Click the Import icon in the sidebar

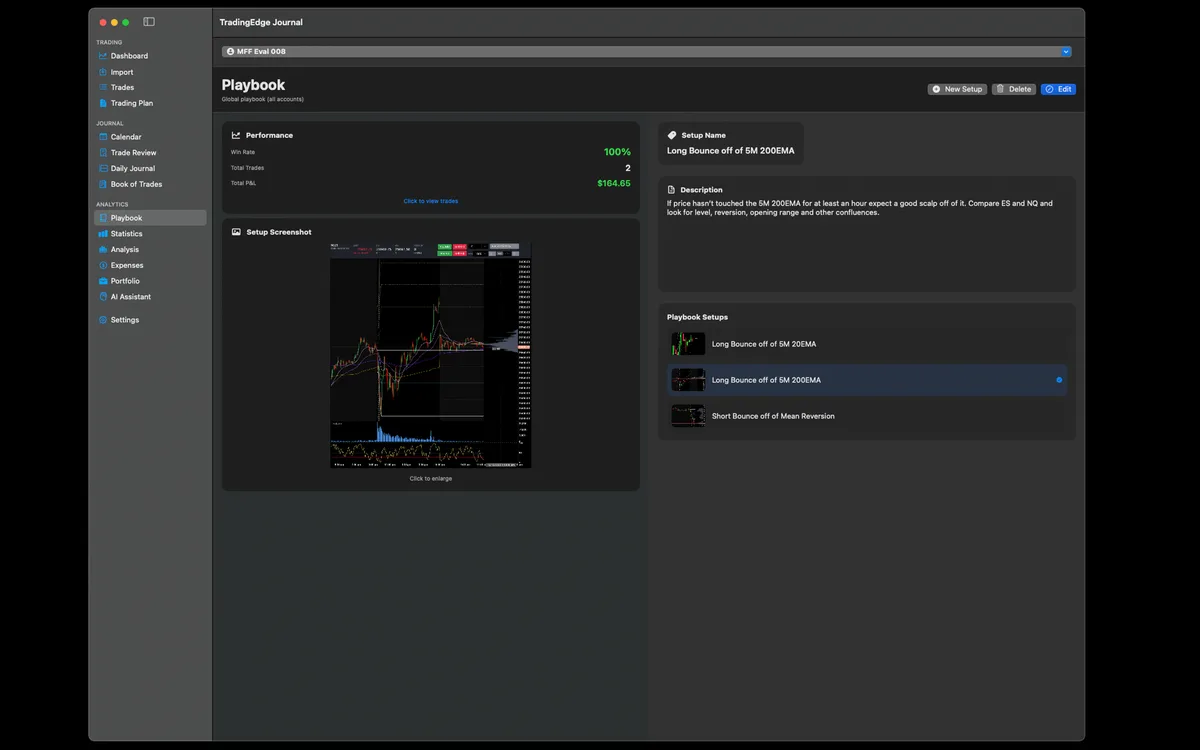coord(105,71)
